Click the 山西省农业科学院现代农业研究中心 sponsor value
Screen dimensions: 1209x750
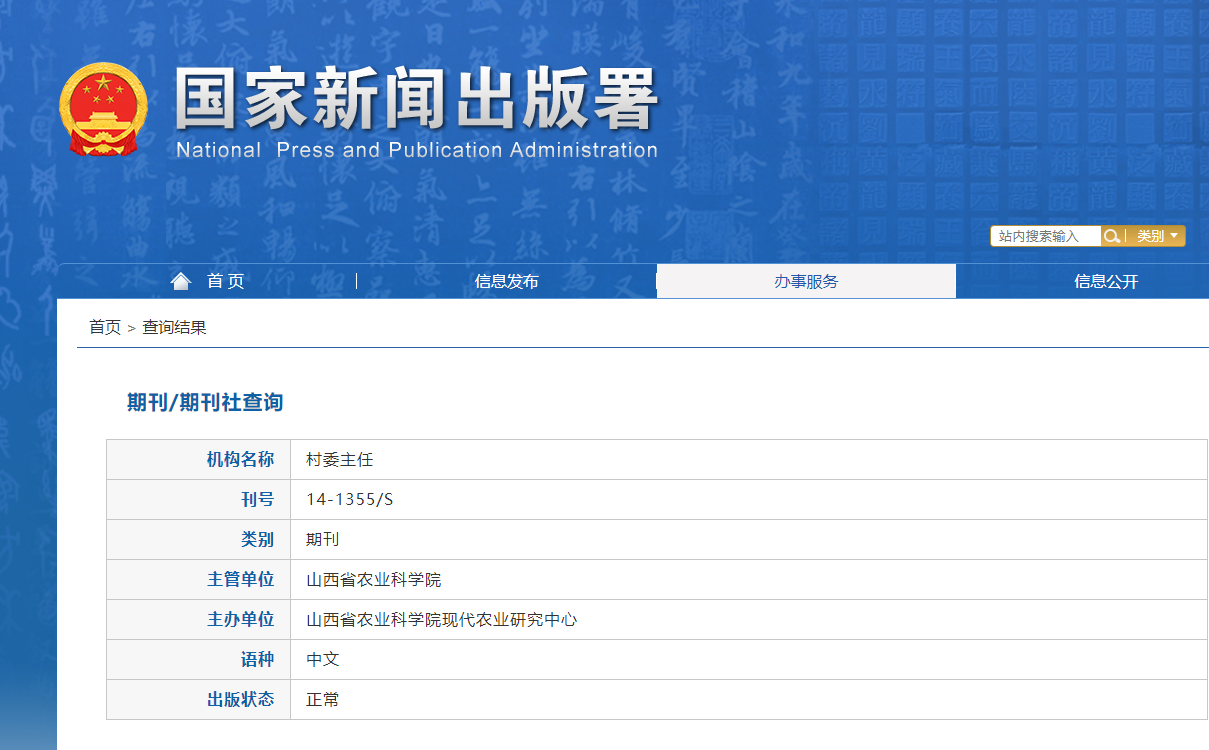pos(441,620)
